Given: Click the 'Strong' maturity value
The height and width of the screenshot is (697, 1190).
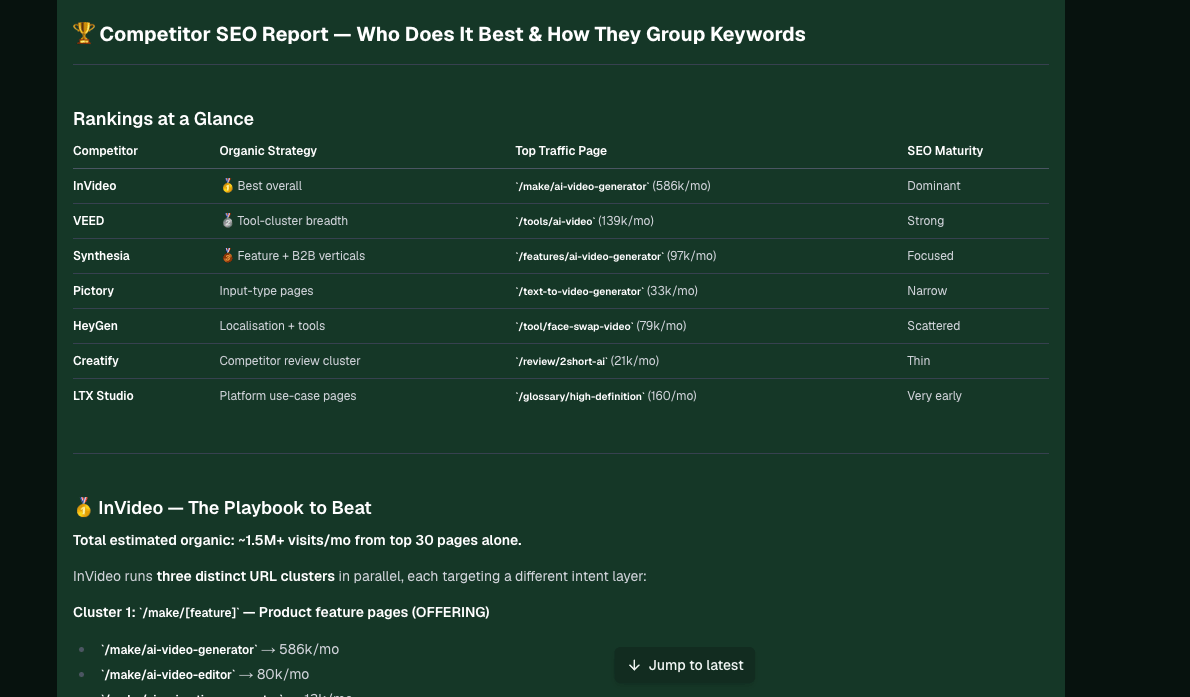Looking at the screenshot, I should 925,221.
